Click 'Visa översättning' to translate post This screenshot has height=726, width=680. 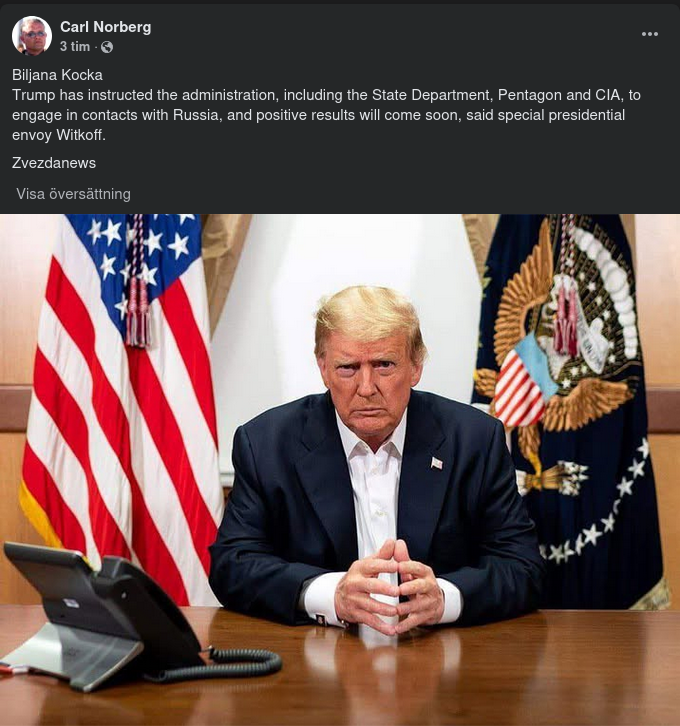point(74,194)
